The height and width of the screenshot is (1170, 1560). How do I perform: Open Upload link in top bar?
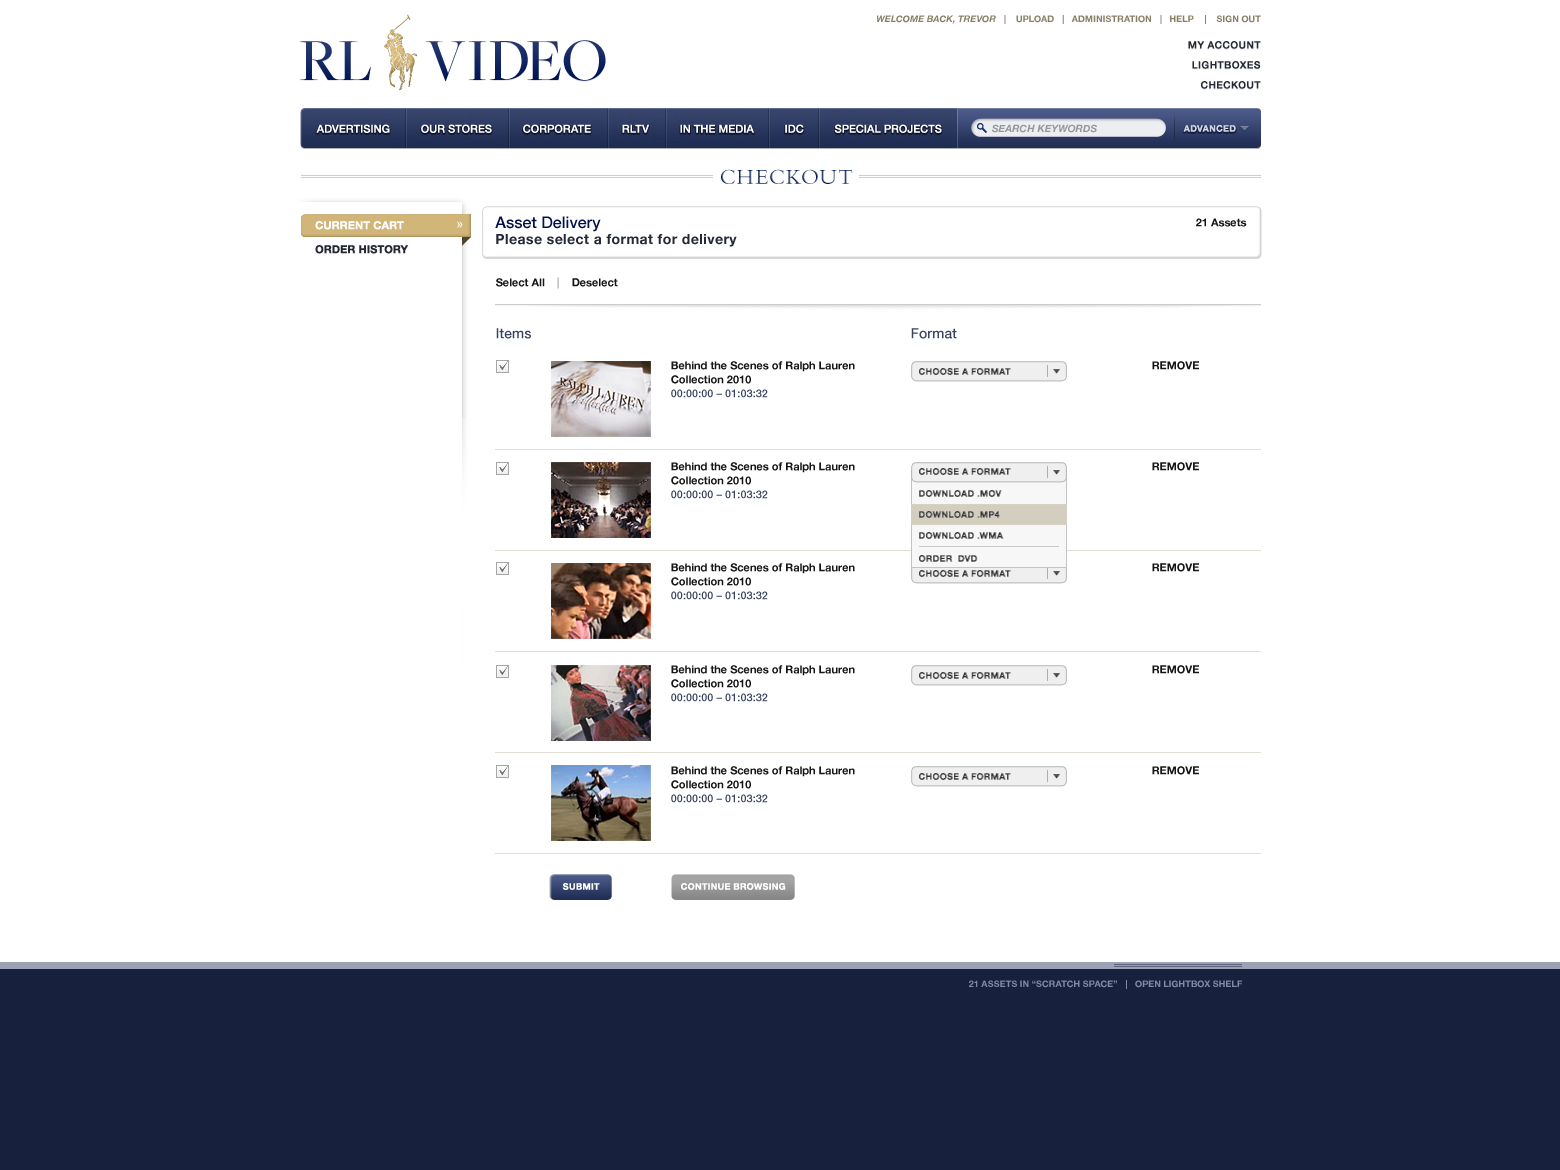[x=1035, y=19]
